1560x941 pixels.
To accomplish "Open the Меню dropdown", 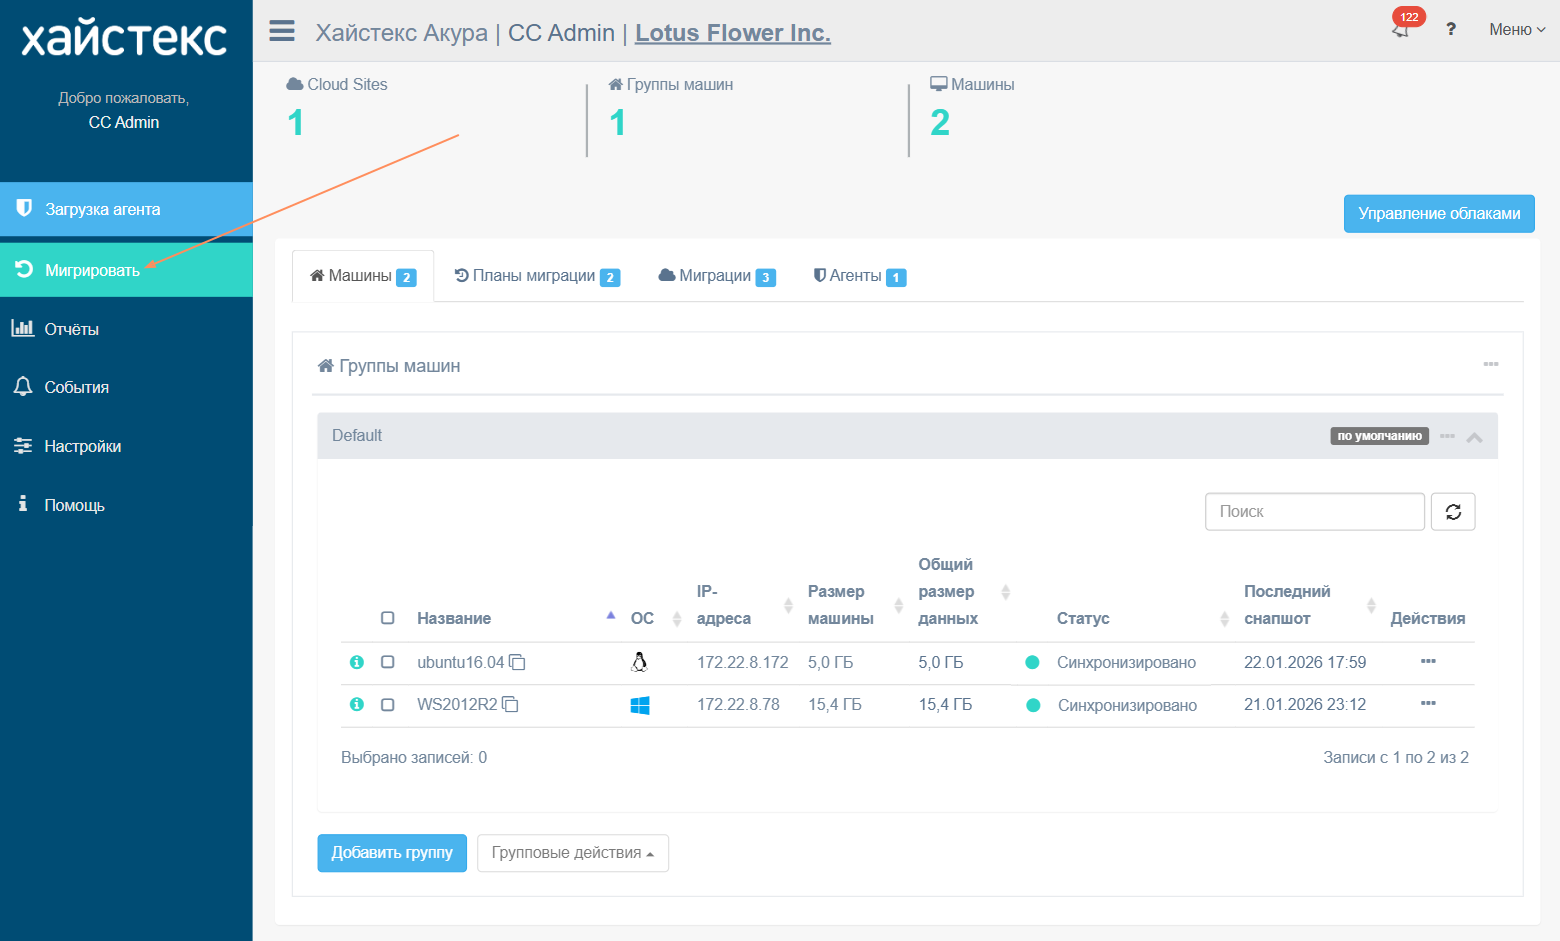I will tap(1516, 30).
